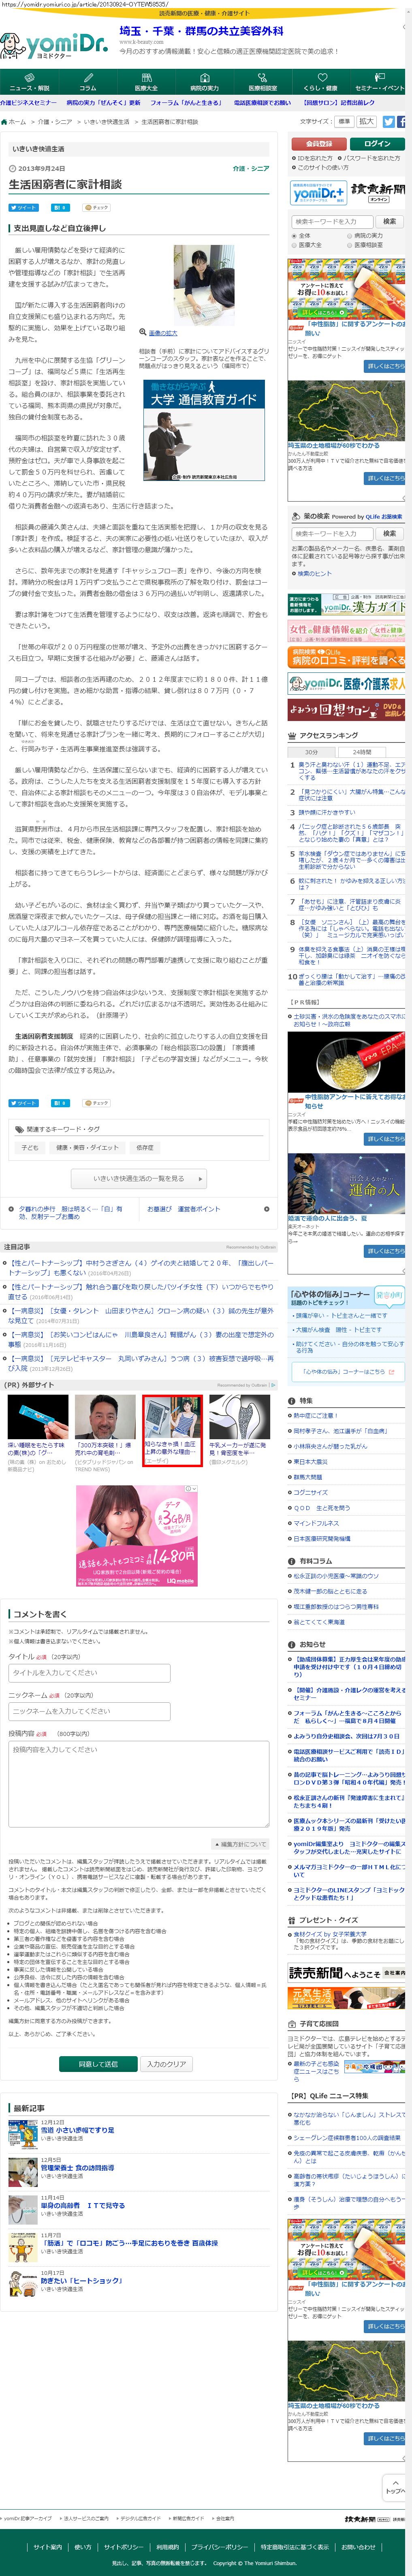Click the Twitter icon beside font size
This screenshot has width=412, height=2576.
pyautogui.click(x=388, y=121)
